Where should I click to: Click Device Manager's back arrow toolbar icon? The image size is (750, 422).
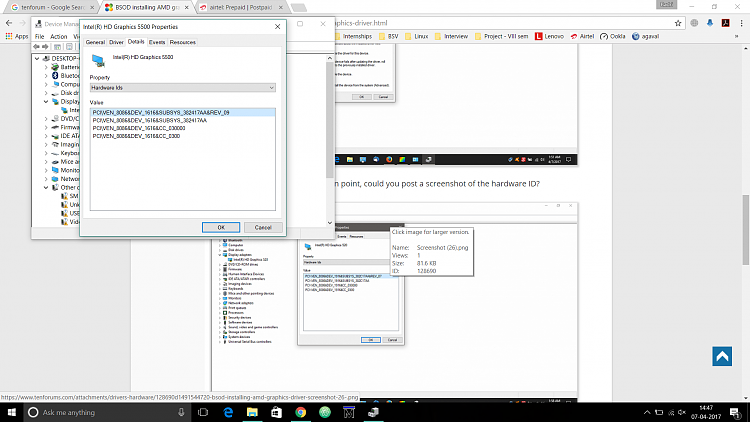pos(36,46)
